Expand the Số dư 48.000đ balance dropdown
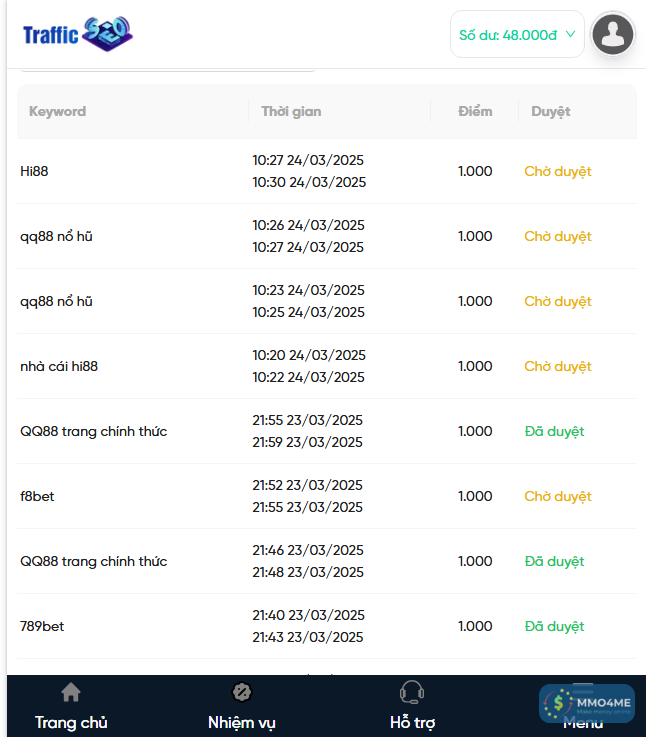Viewport: 646px width, 737px height. [x=517, y=34]
